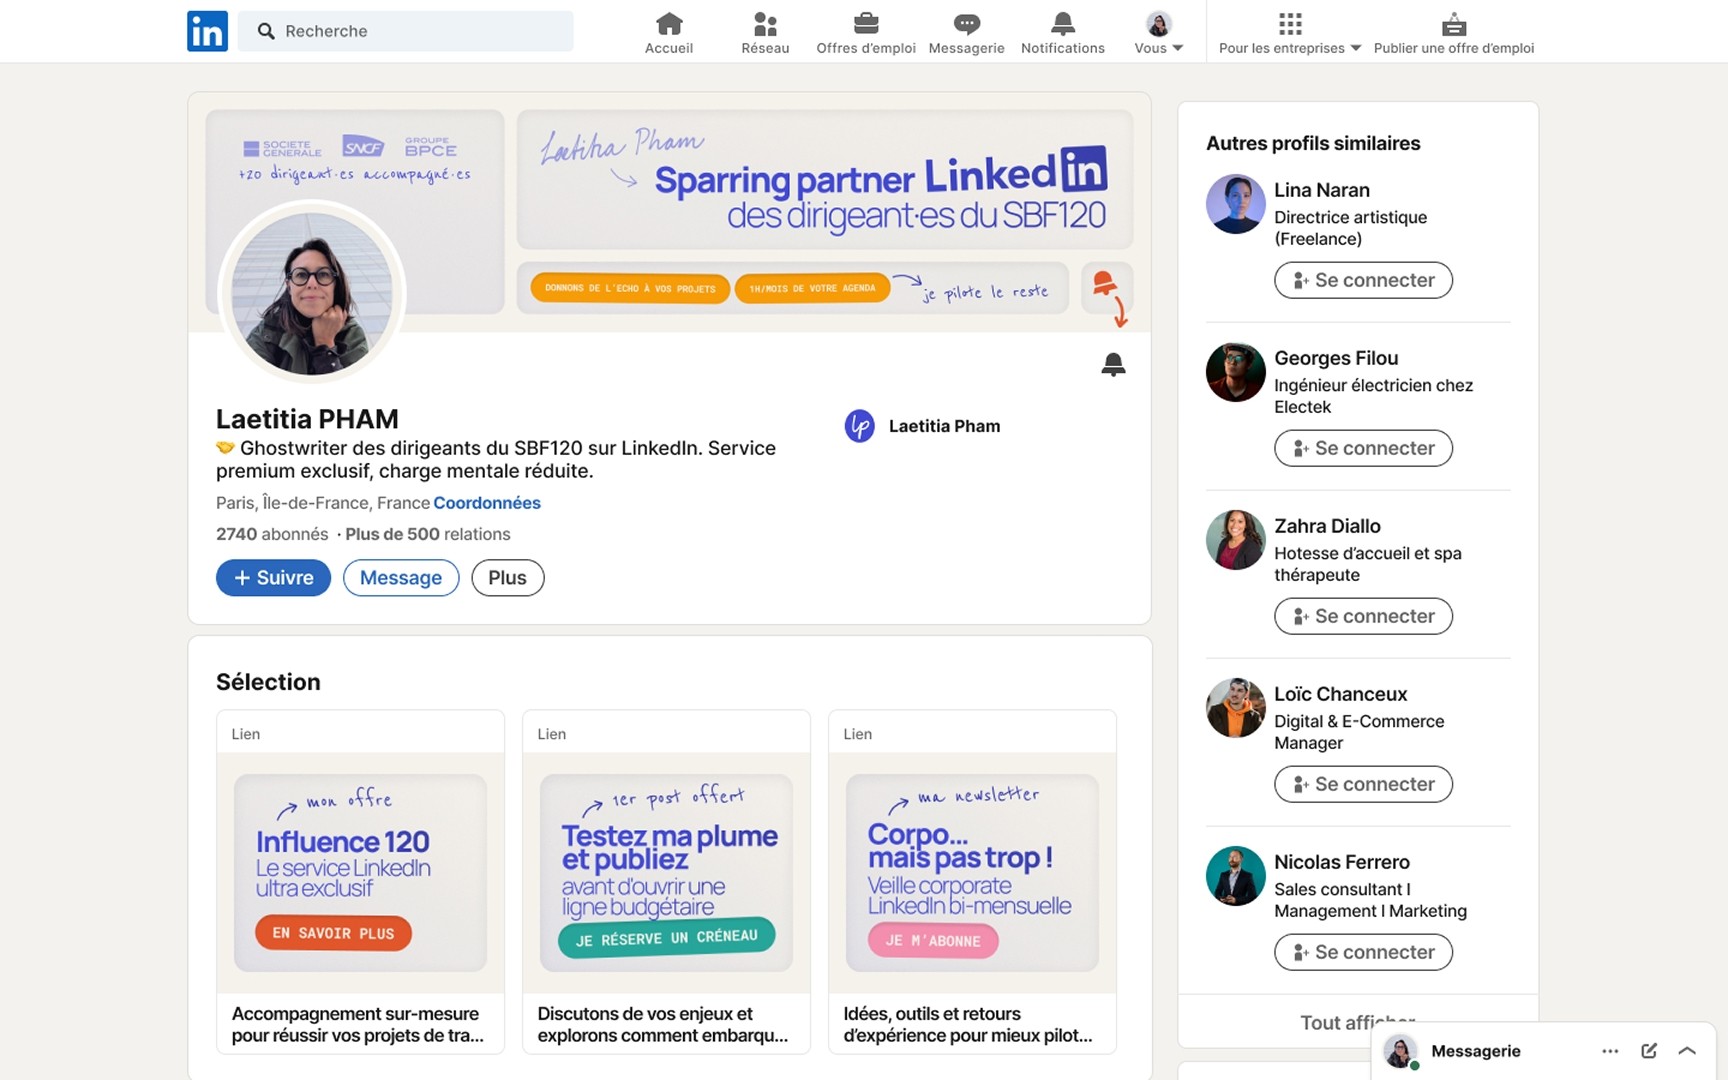
Task: Click the LinkedIn logo
Action: [207, 31]
